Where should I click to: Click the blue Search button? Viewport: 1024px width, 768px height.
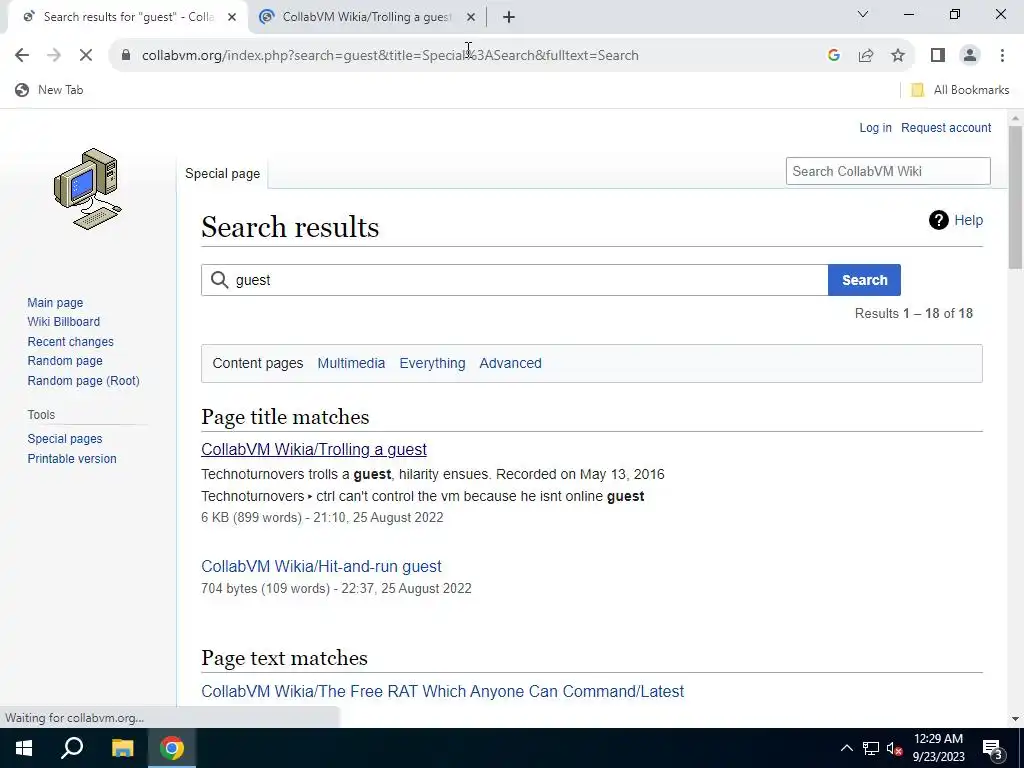864,280
